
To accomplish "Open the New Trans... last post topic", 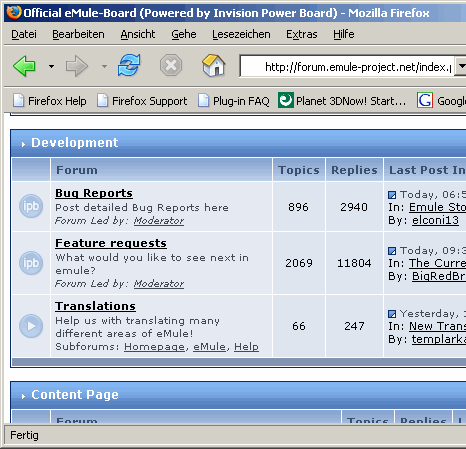I will pyautogui.click(x=437, y=326).
